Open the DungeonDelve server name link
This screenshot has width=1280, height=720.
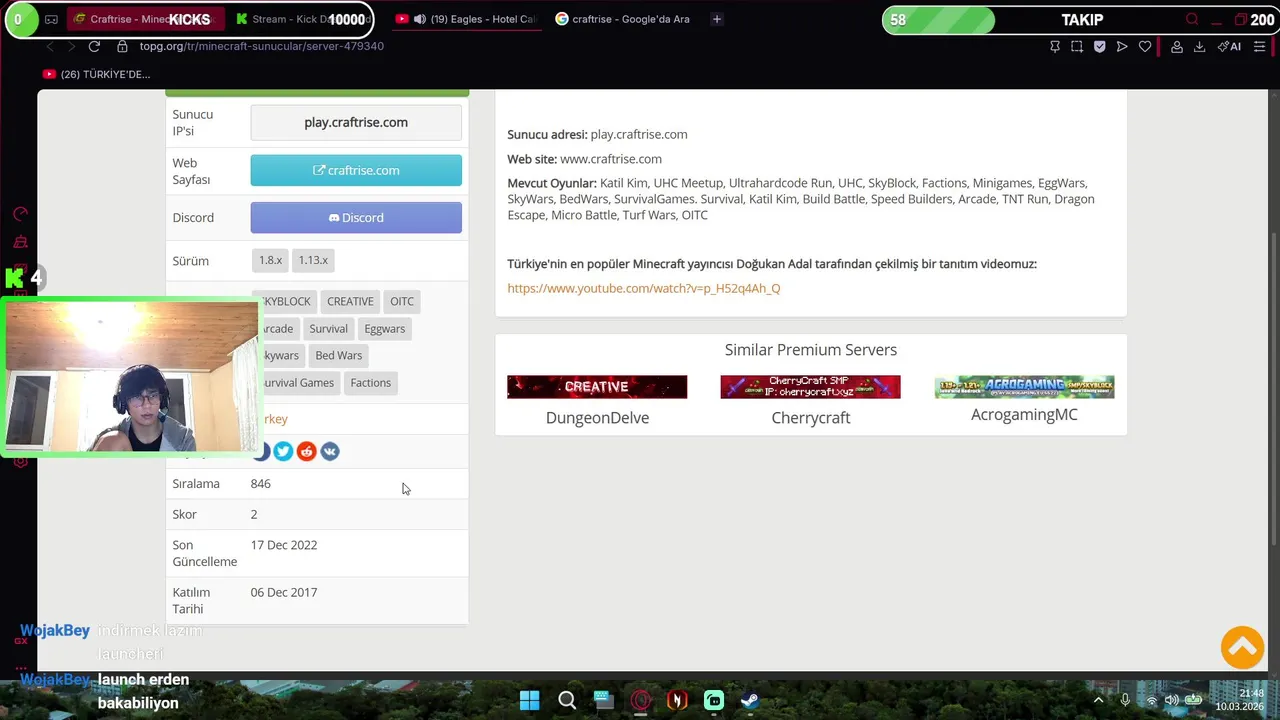tap(597, 418)
